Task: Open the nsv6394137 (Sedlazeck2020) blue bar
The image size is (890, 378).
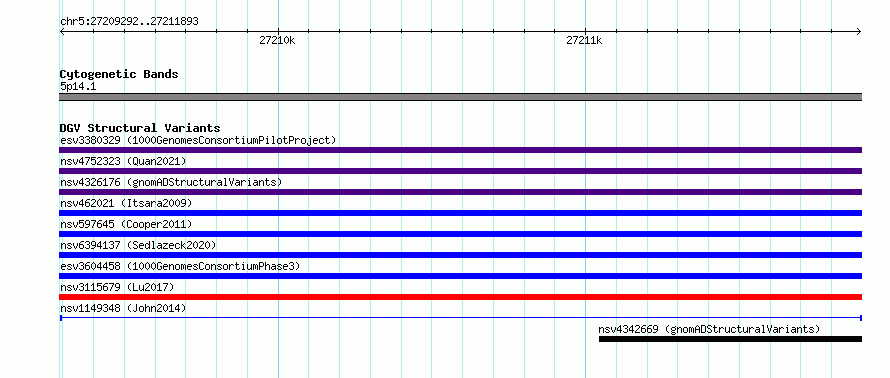Action: (x=460, y=255)
